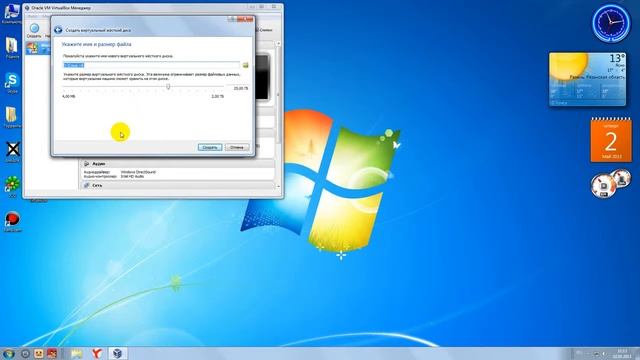Click the red Angry Birds taskbar icon
This screenshot has height=360, width=640.
(x=52, y=353)
